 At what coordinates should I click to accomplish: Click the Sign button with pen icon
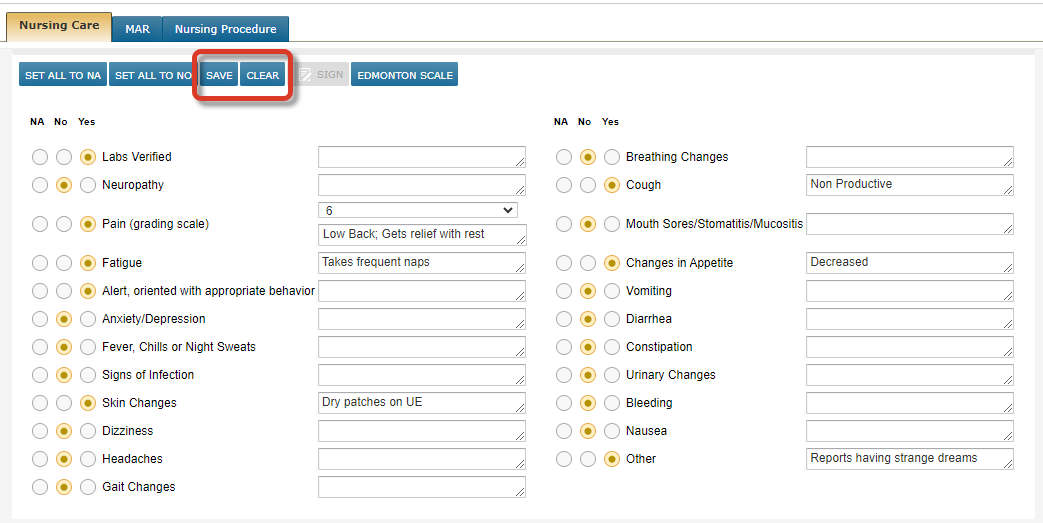coord(321,75)
